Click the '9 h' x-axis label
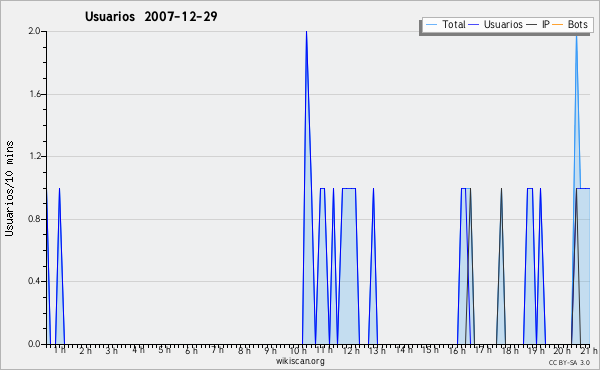Viewport: 600px width, 370px height. [270, 350]
